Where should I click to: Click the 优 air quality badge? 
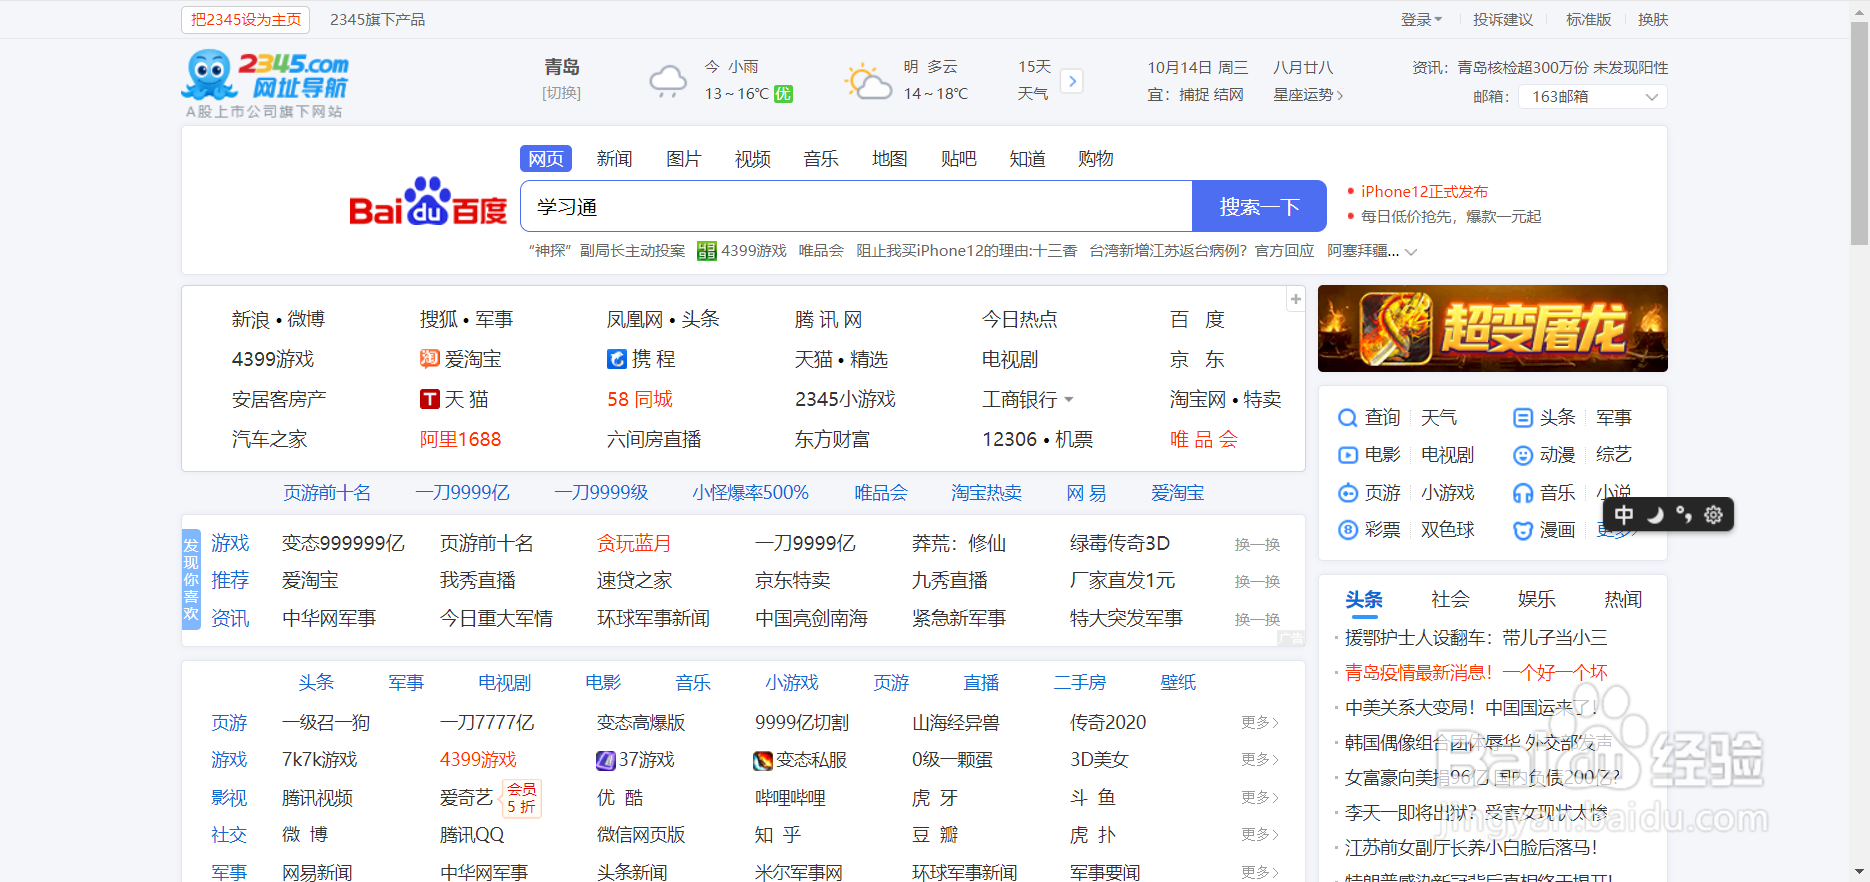coord(783,94)
